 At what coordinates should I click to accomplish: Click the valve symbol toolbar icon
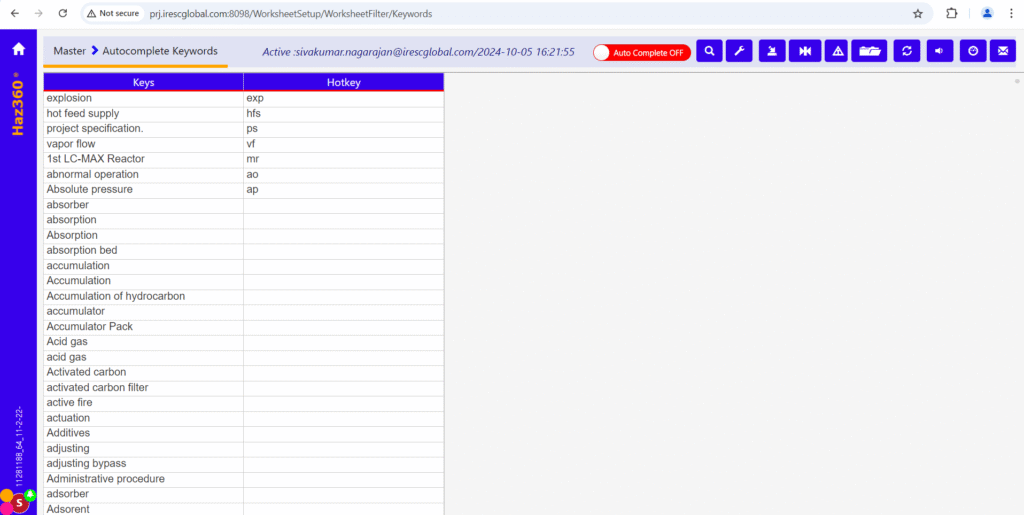pyautogui.click(x=803, y=51)
